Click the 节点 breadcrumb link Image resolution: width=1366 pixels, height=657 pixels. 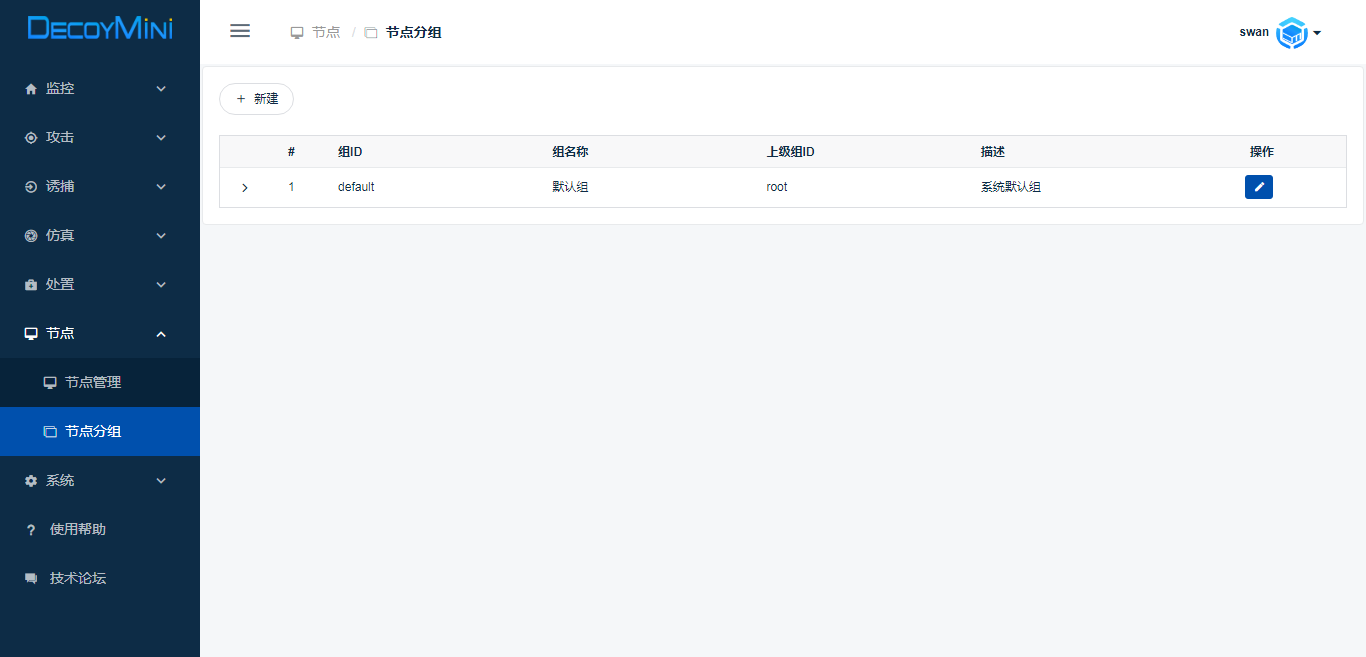tap(325, 32)
